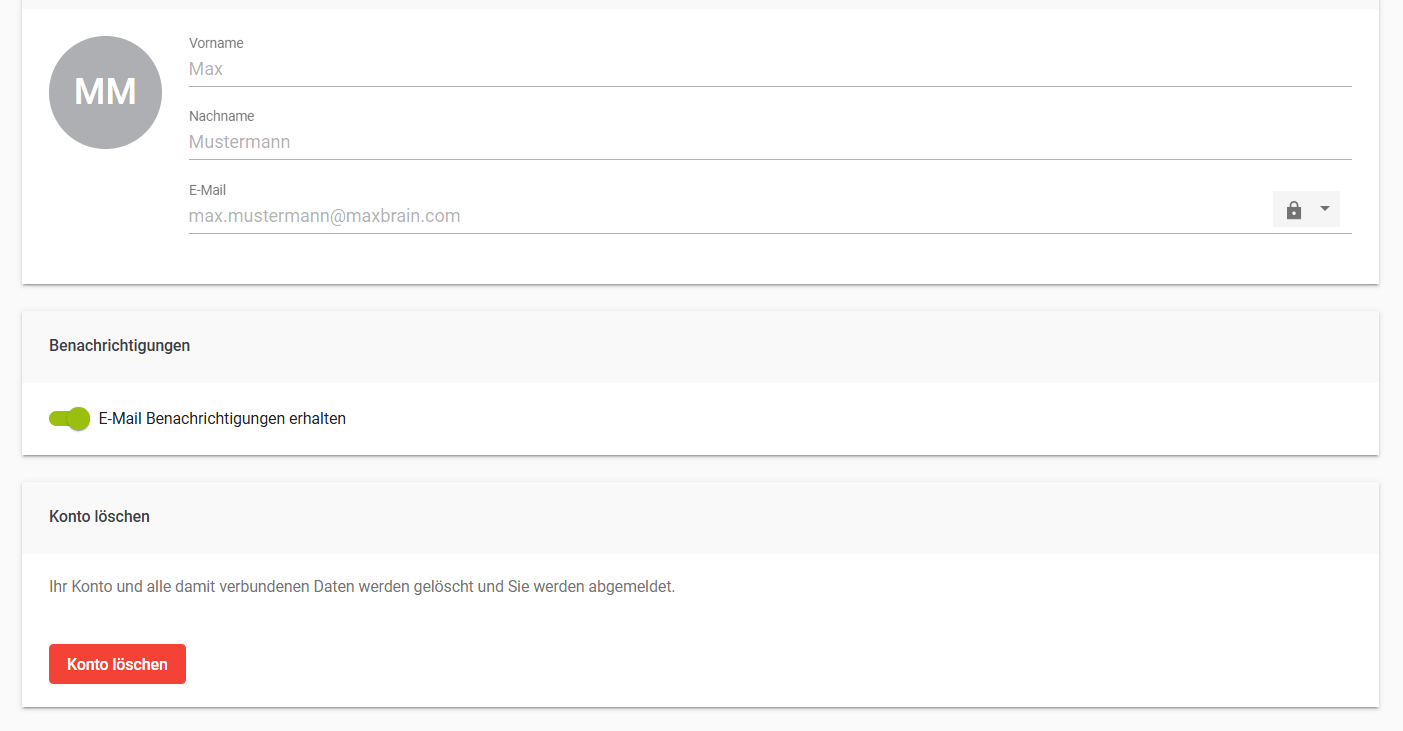Focus the Vorname field containing Max
1403x731 pixels.
coord(770,69)
